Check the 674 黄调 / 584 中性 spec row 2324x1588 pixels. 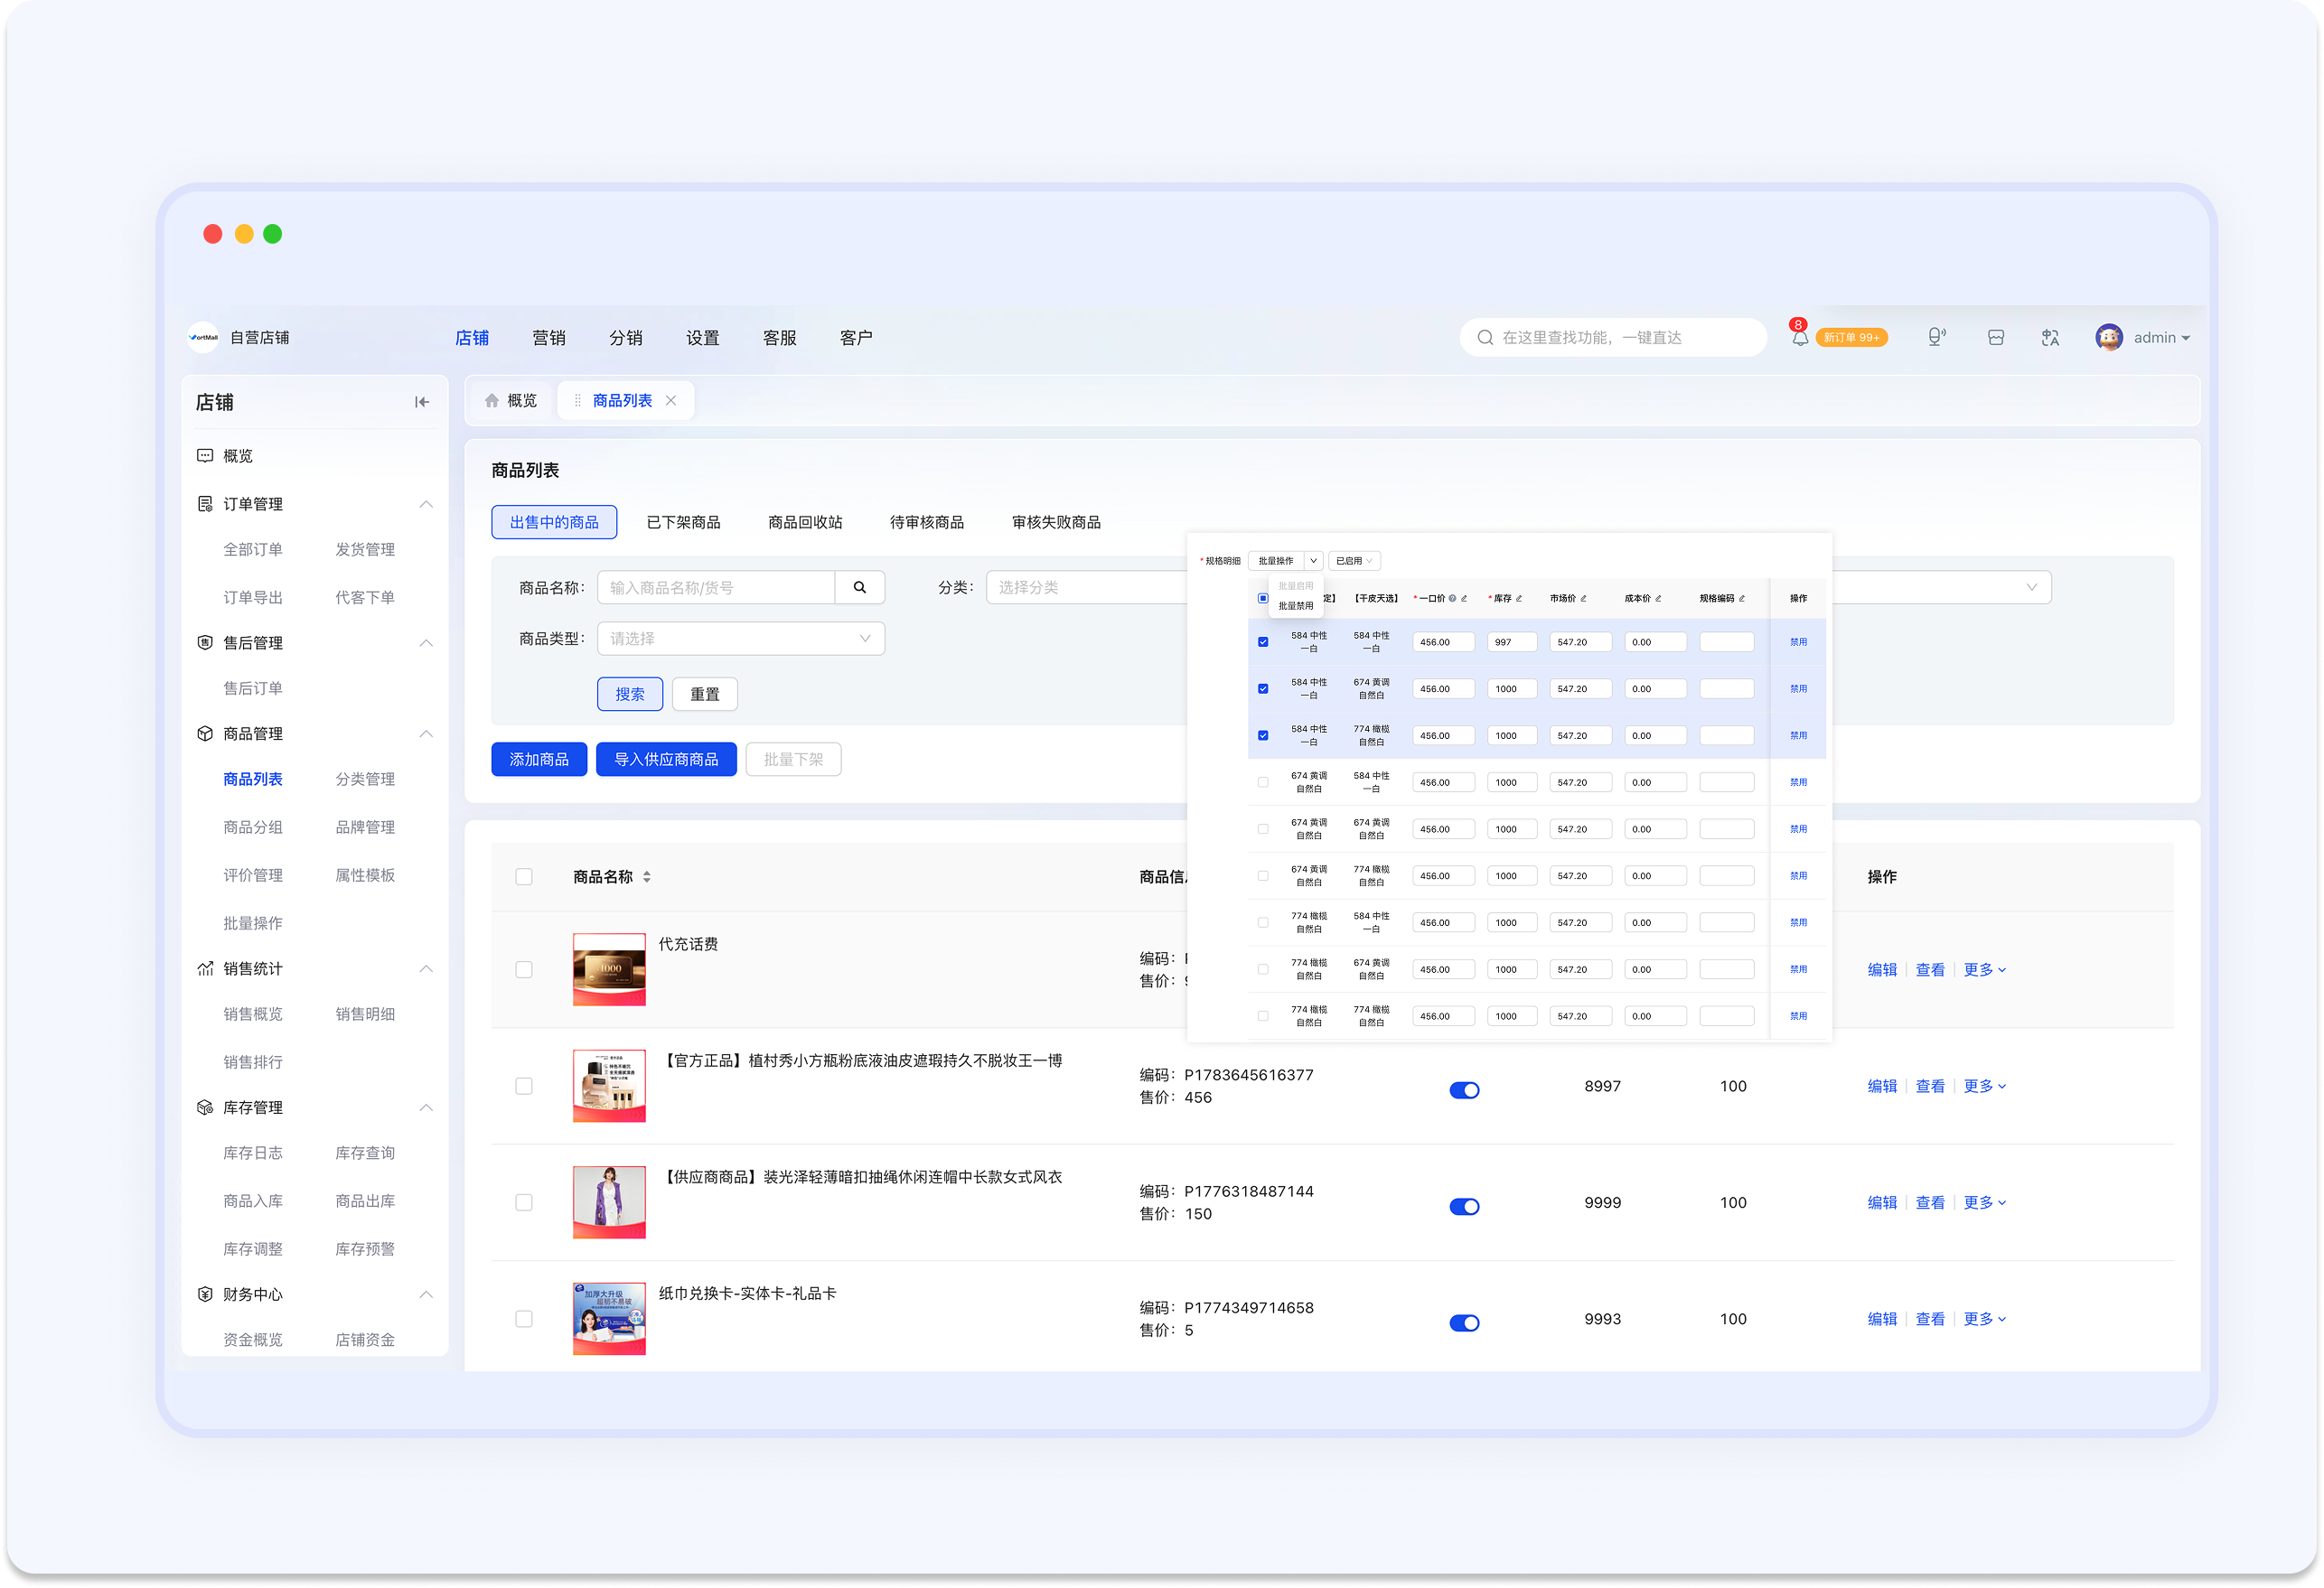pos(1263,783)
